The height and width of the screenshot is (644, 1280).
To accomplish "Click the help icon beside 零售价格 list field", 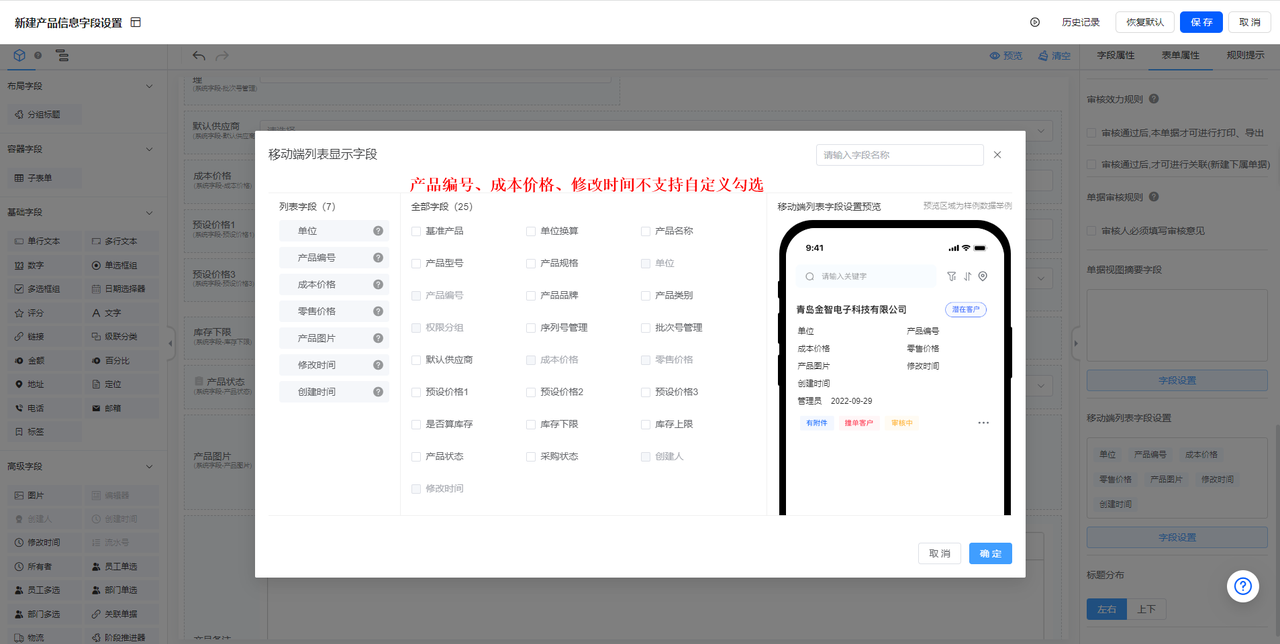I will coord(378,312).
